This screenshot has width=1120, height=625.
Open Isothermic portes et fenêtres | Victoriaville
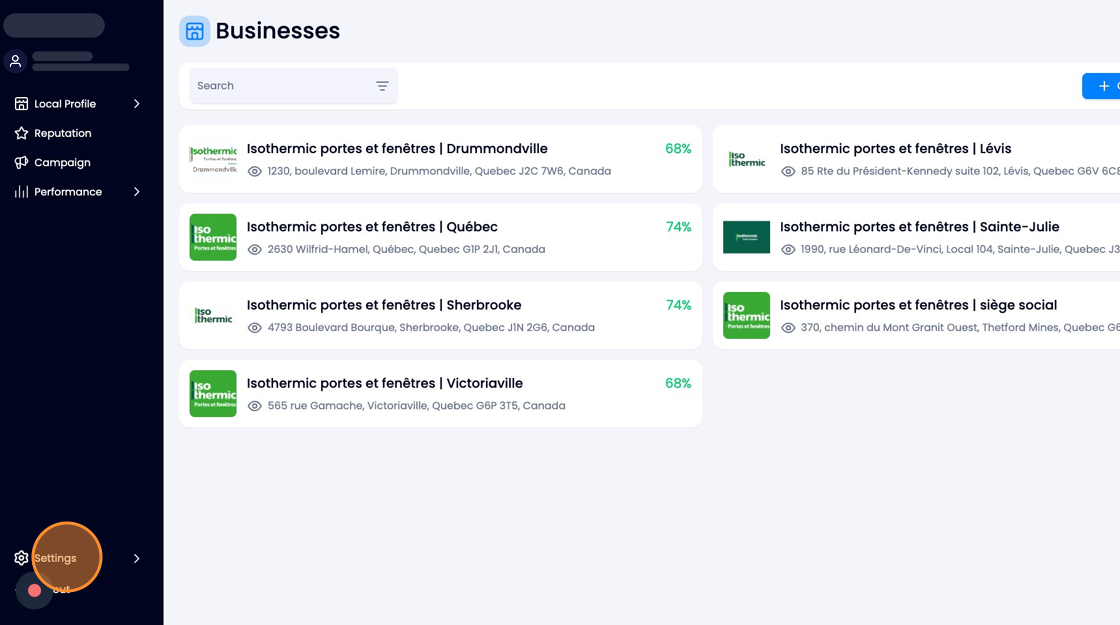[385, 383]
